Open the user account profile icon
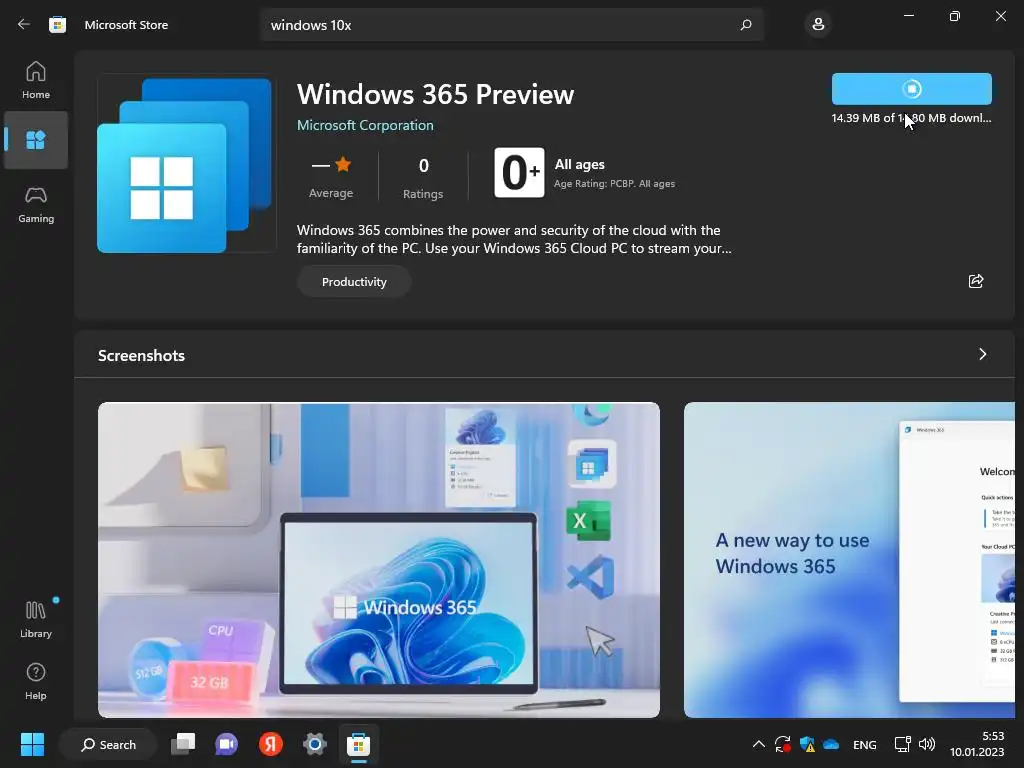Image resolution: width=1024 pixels, height=768 pixels. [818, 25]
